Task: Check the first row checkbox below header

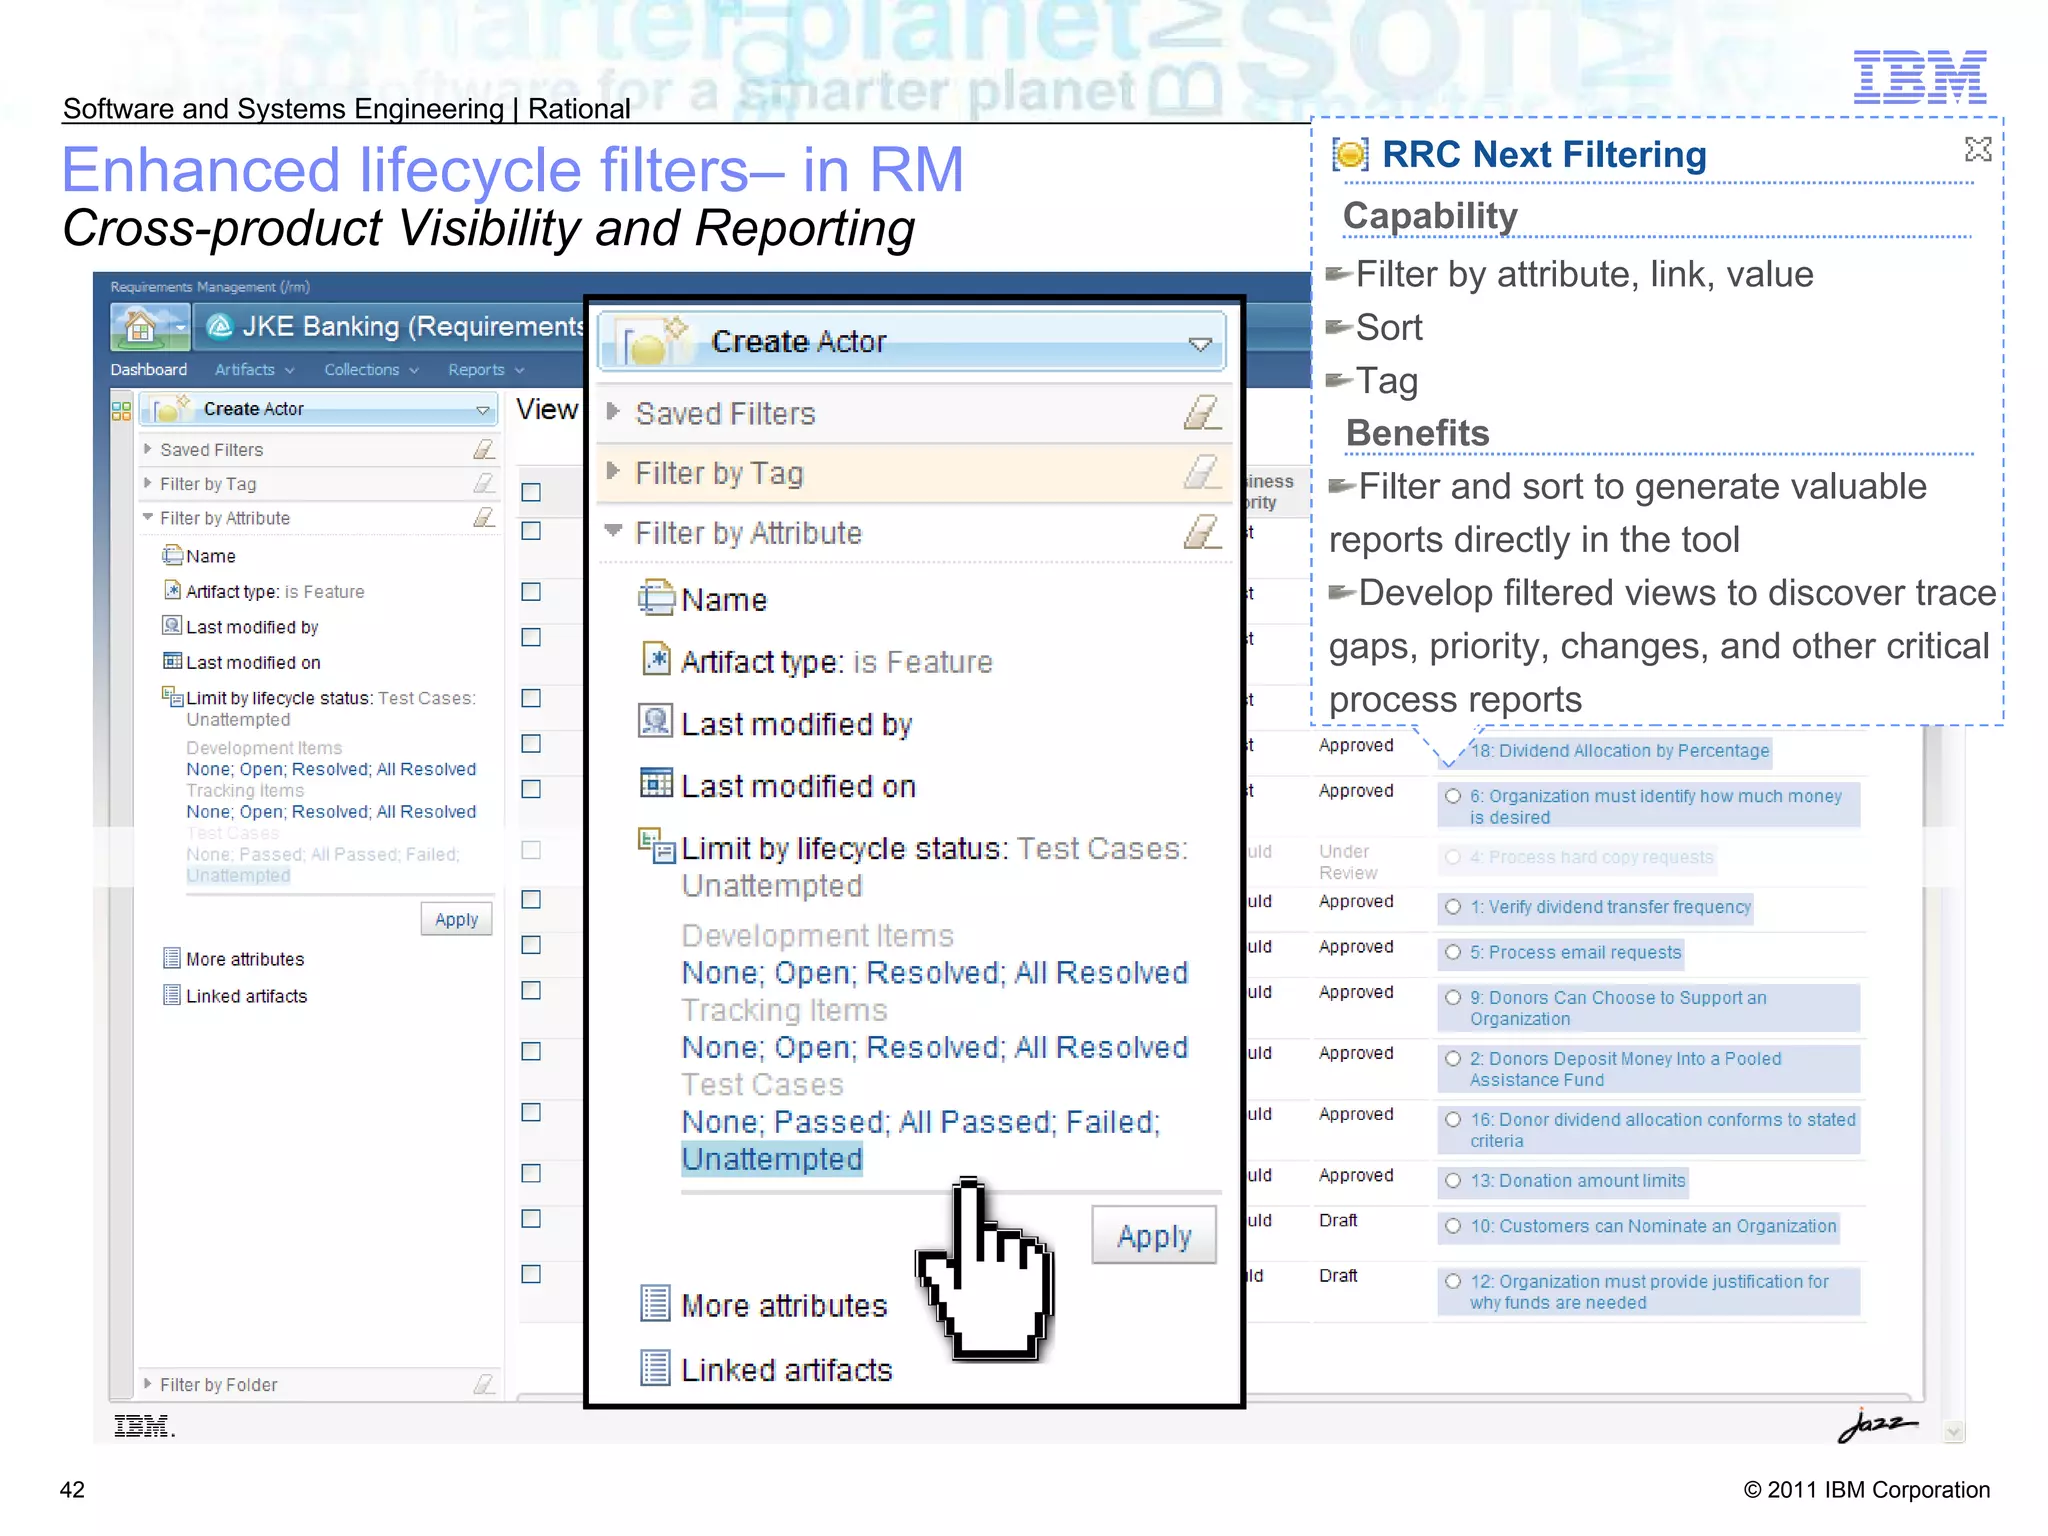Action: click(x=531, y=531)
